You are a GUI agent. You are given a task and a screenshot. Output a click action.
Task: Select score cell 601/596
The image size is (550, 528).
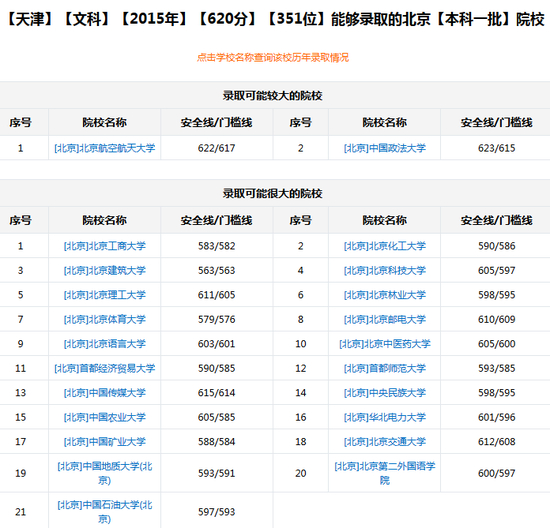coord(496,417)
